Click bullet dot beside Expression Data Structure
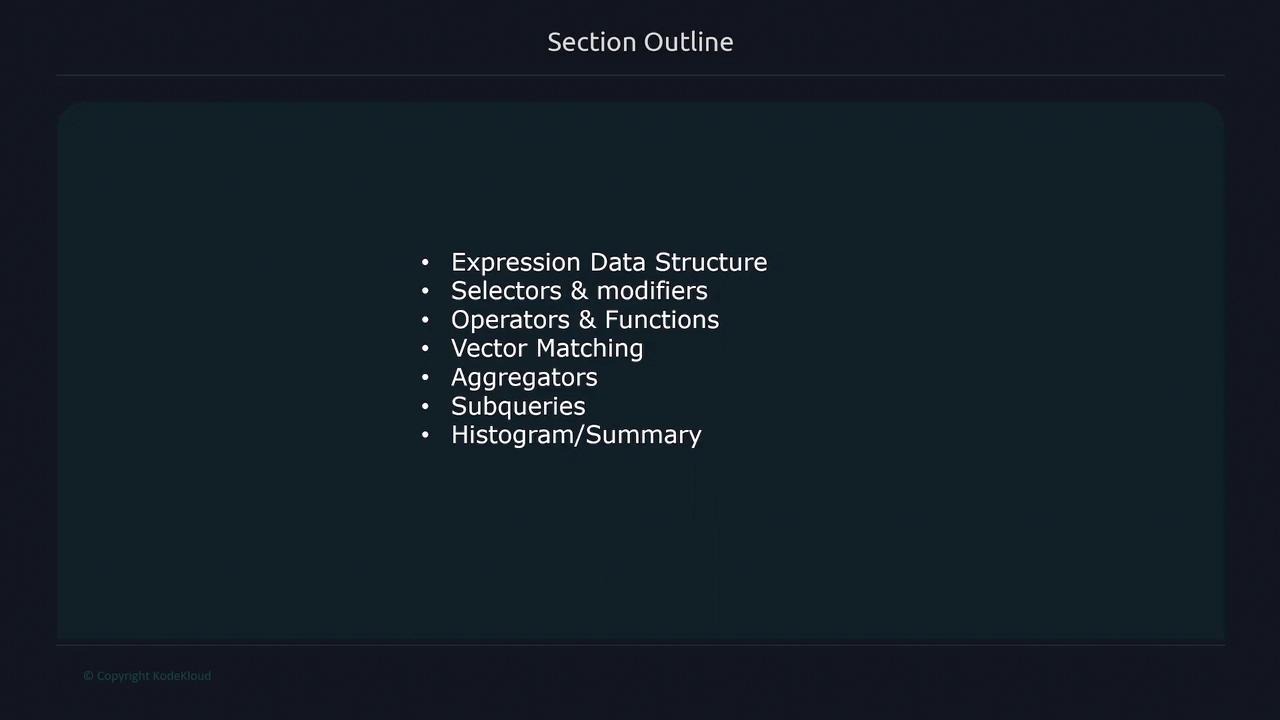Screen dimensions: 1280x720 425,262
